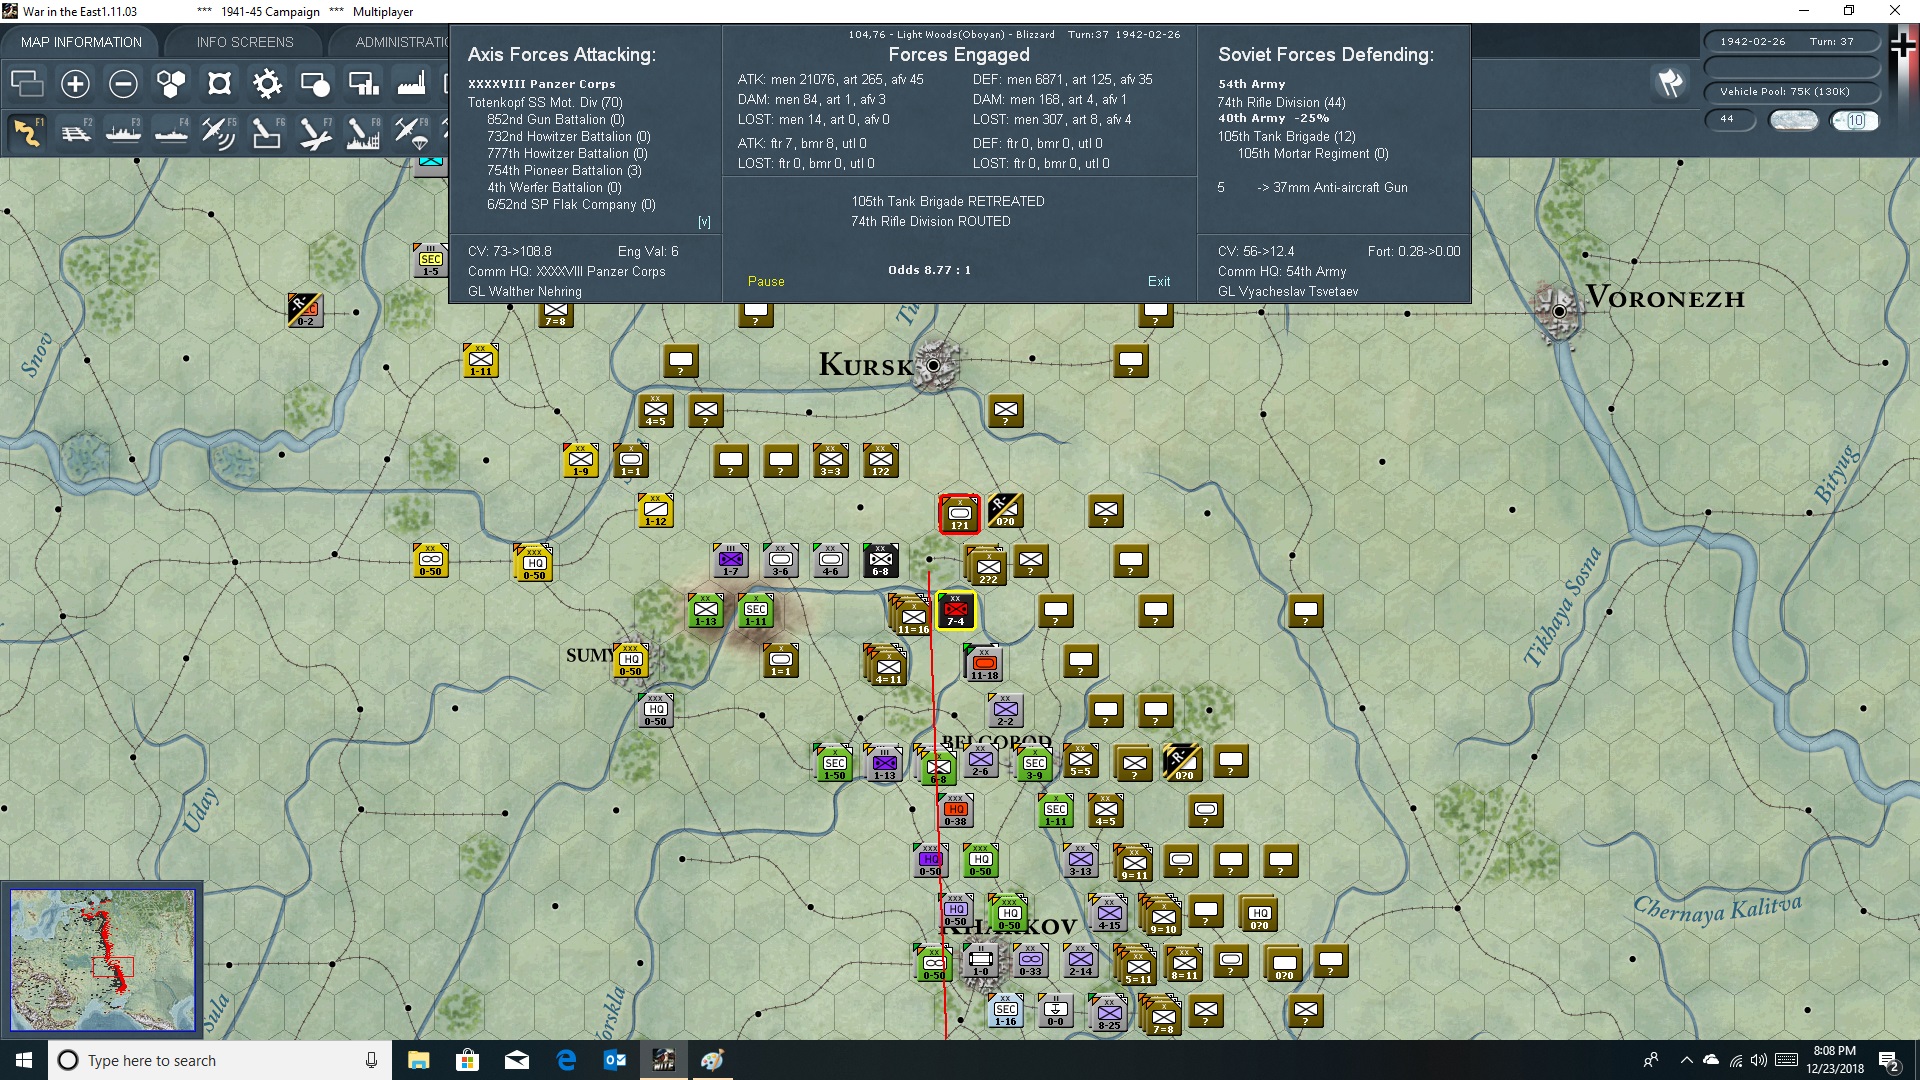Click the zoom out minus icon
This screenshot has height=1080, width=1920.
pyautogui.click(x=123, y=84)
